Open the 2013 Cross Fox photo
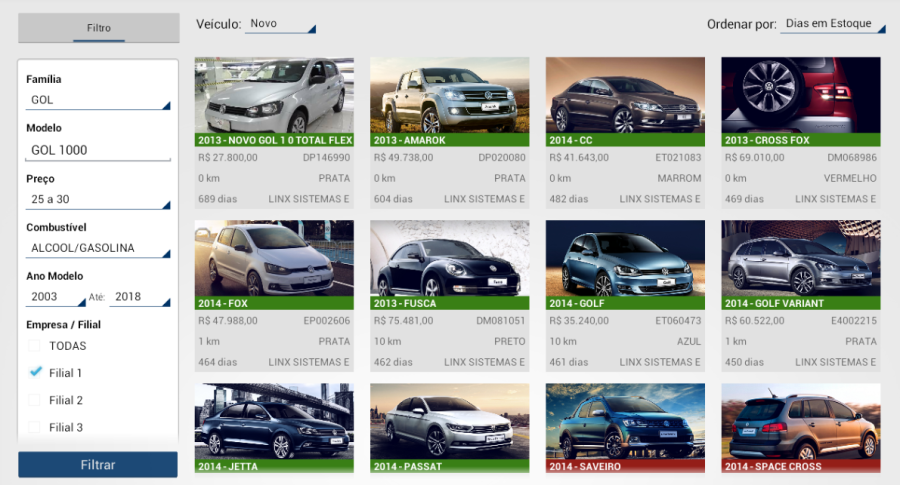 click(x=801, y=95)
